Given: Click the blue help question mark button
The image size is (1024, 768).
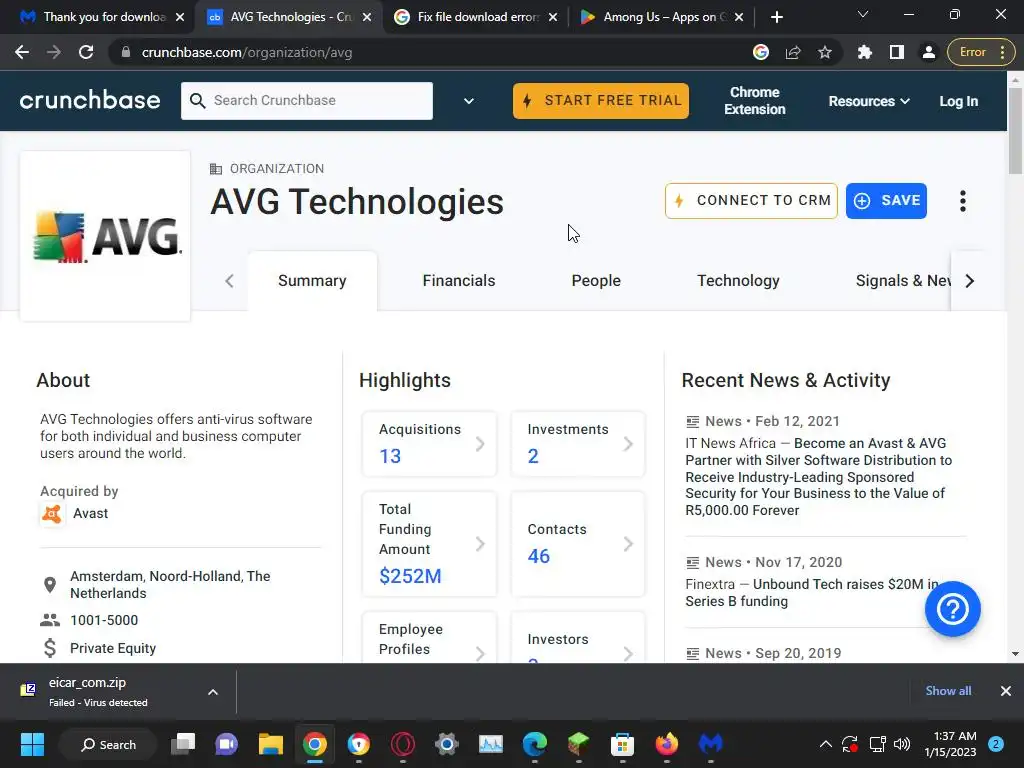Looking at the screenshot, I should point(952,609).
